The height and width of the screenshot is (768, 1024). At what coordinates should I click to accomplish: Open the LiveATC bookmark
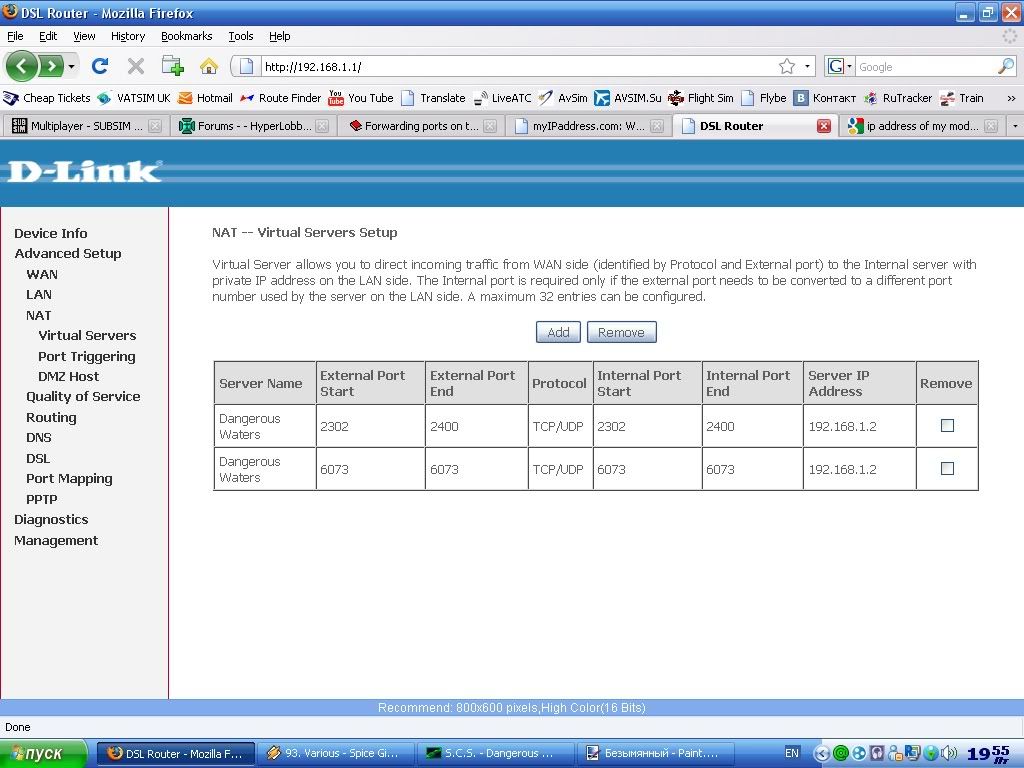[502, 98]
